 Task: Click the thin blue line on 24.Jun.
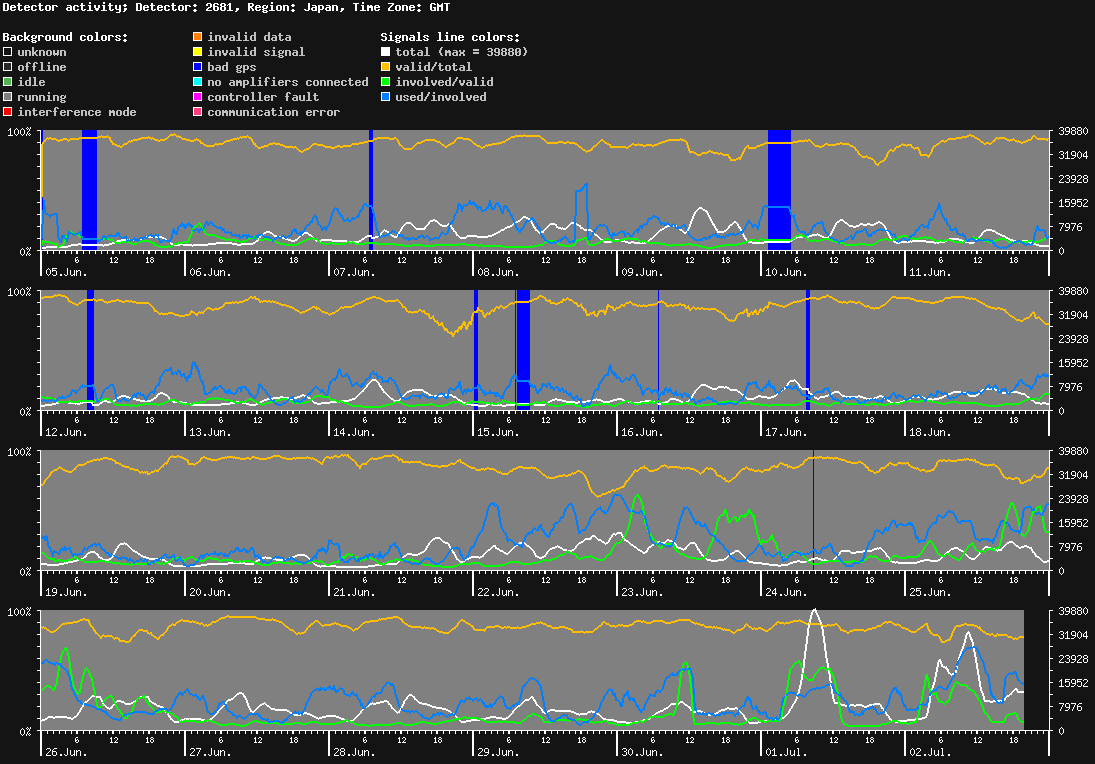[813, 510]
